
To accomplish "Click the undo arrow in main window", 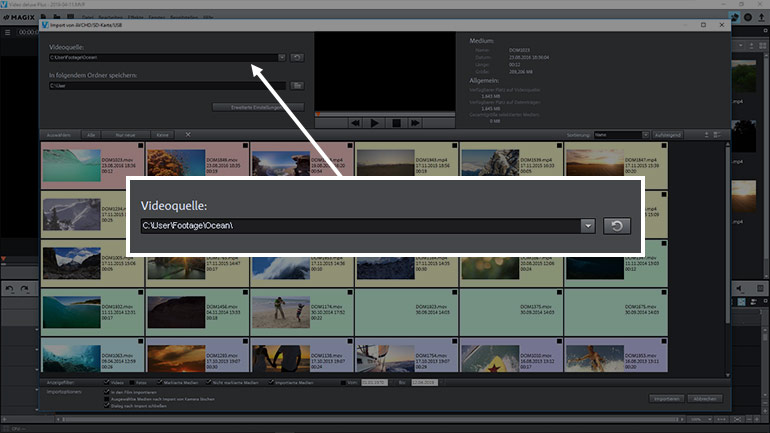I will [9, 289].
